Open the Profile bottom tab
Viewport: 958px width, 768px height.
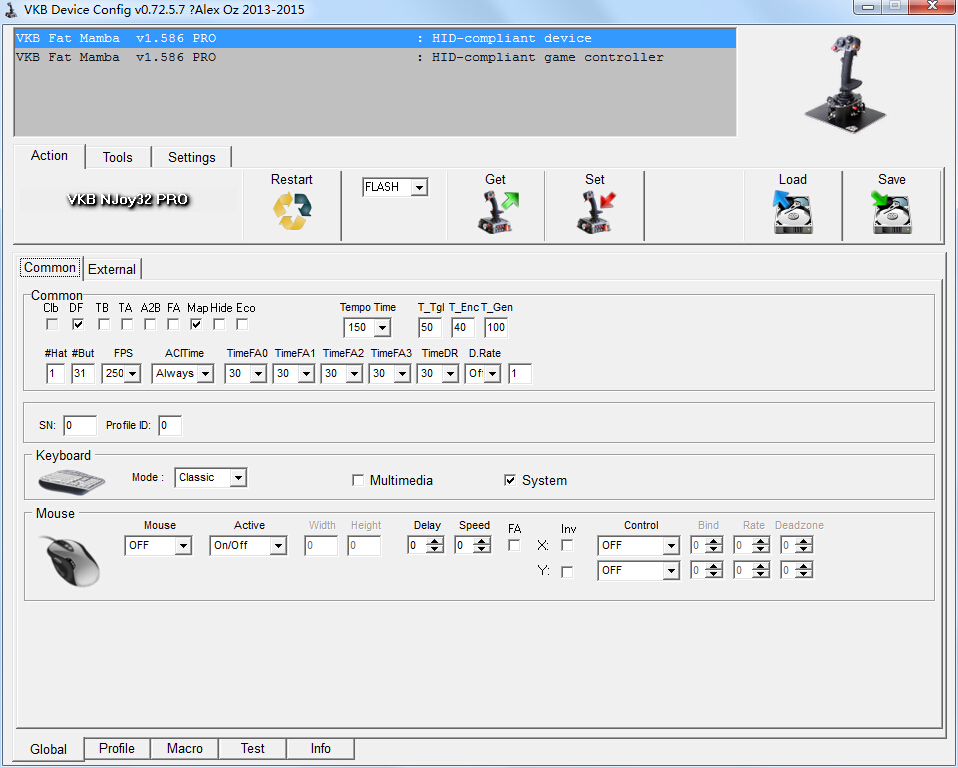[117, 748]
